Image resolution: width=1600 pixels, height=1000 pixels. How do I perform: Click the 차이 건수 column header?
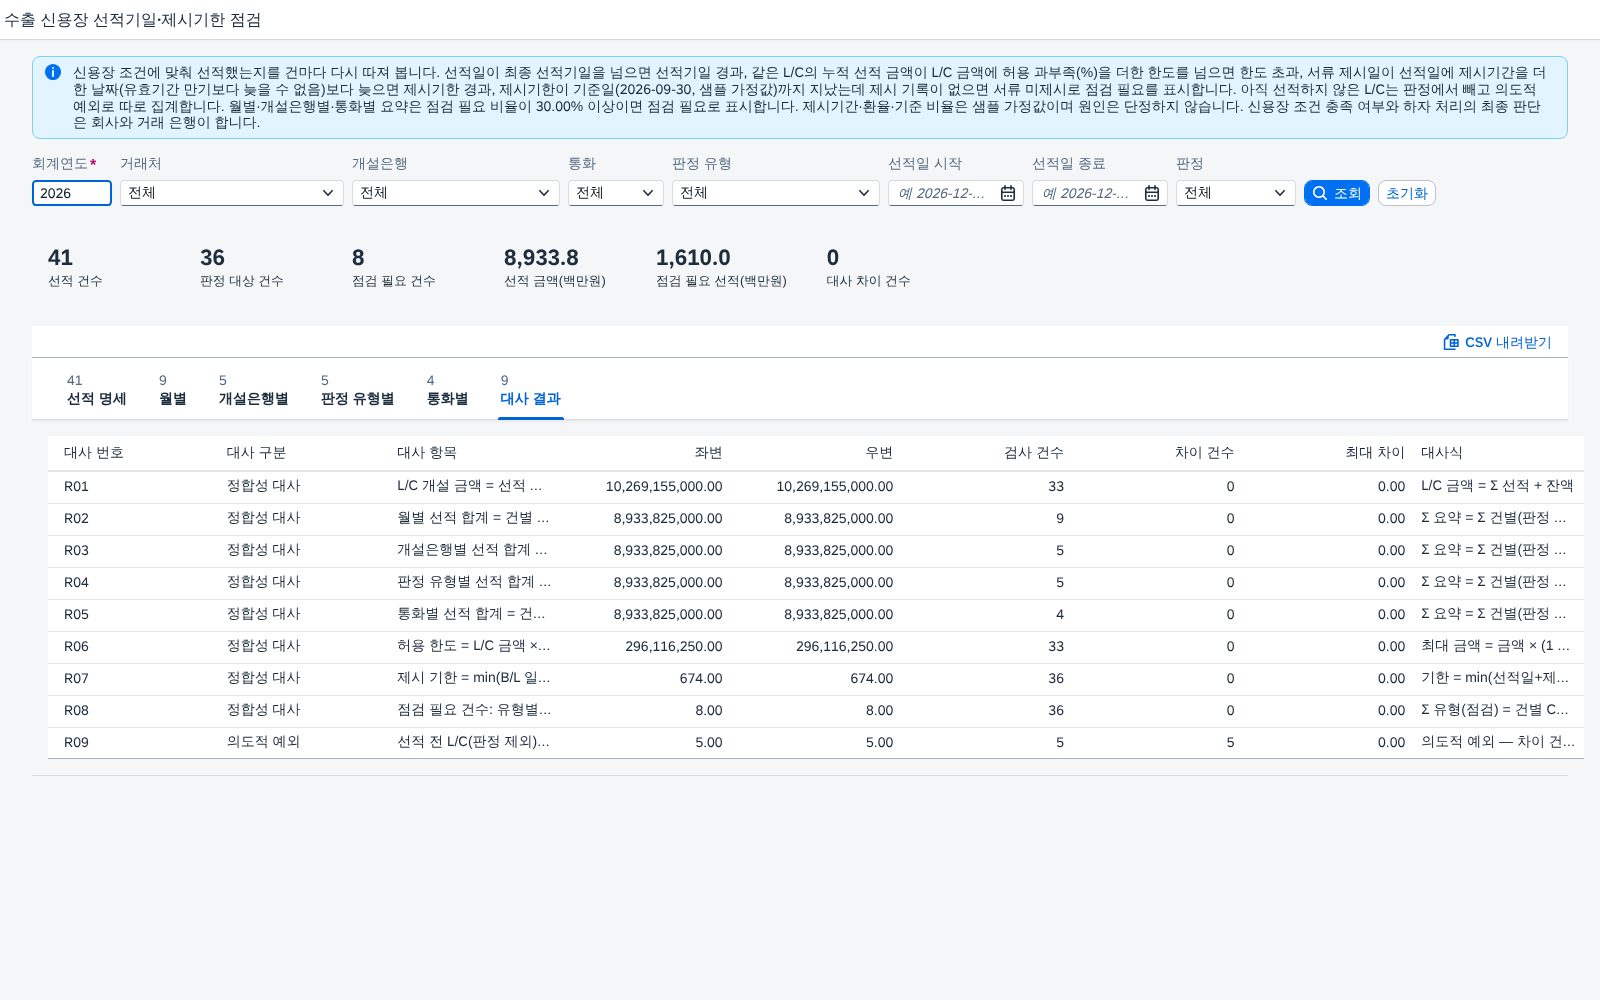tap(1204, 453)
